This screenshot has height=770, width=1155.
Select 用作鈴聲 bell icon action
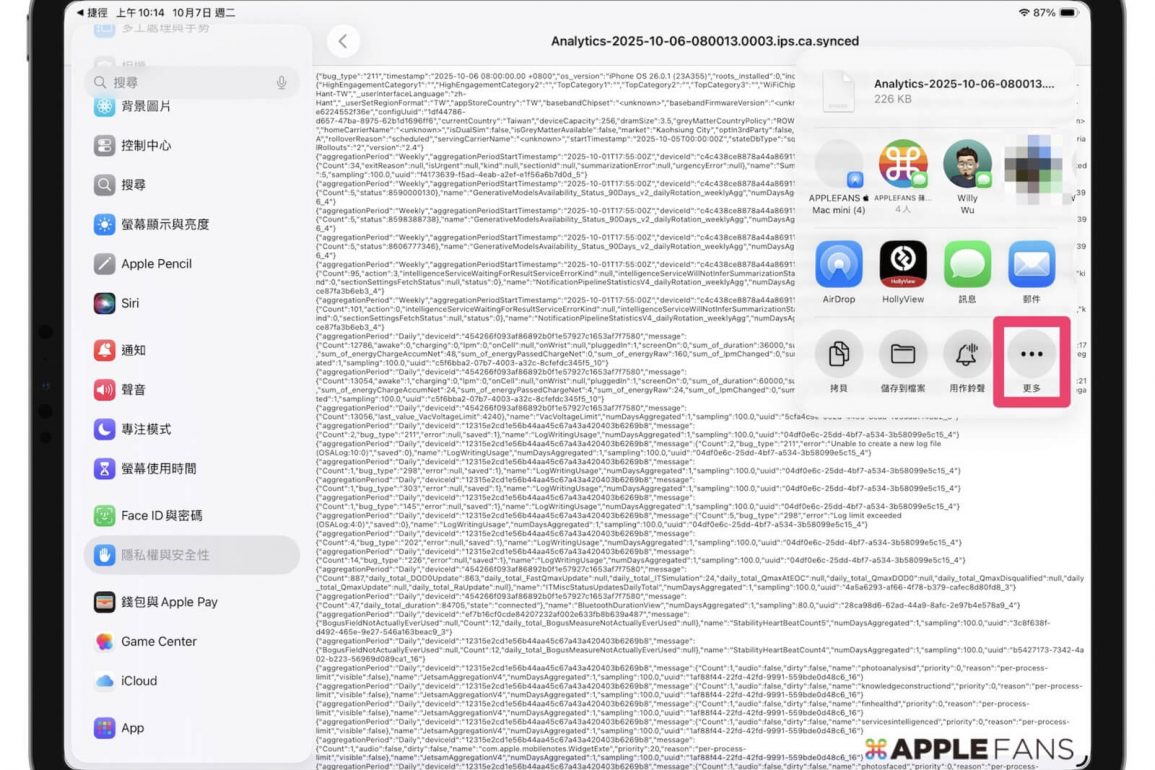(967, 354)
